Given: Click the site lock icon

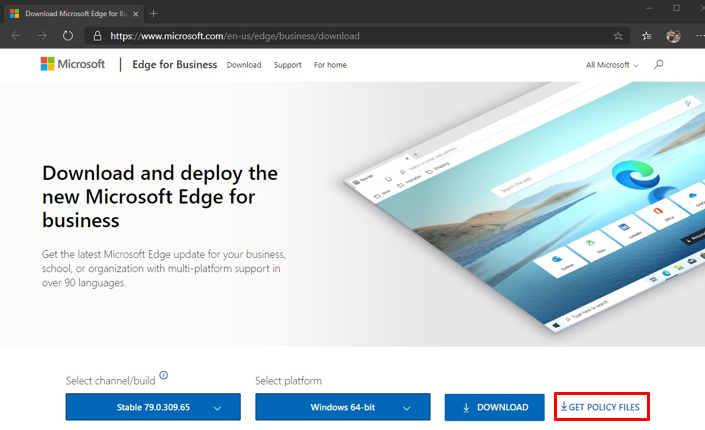Looking at the screenshot, I should 97,36.
